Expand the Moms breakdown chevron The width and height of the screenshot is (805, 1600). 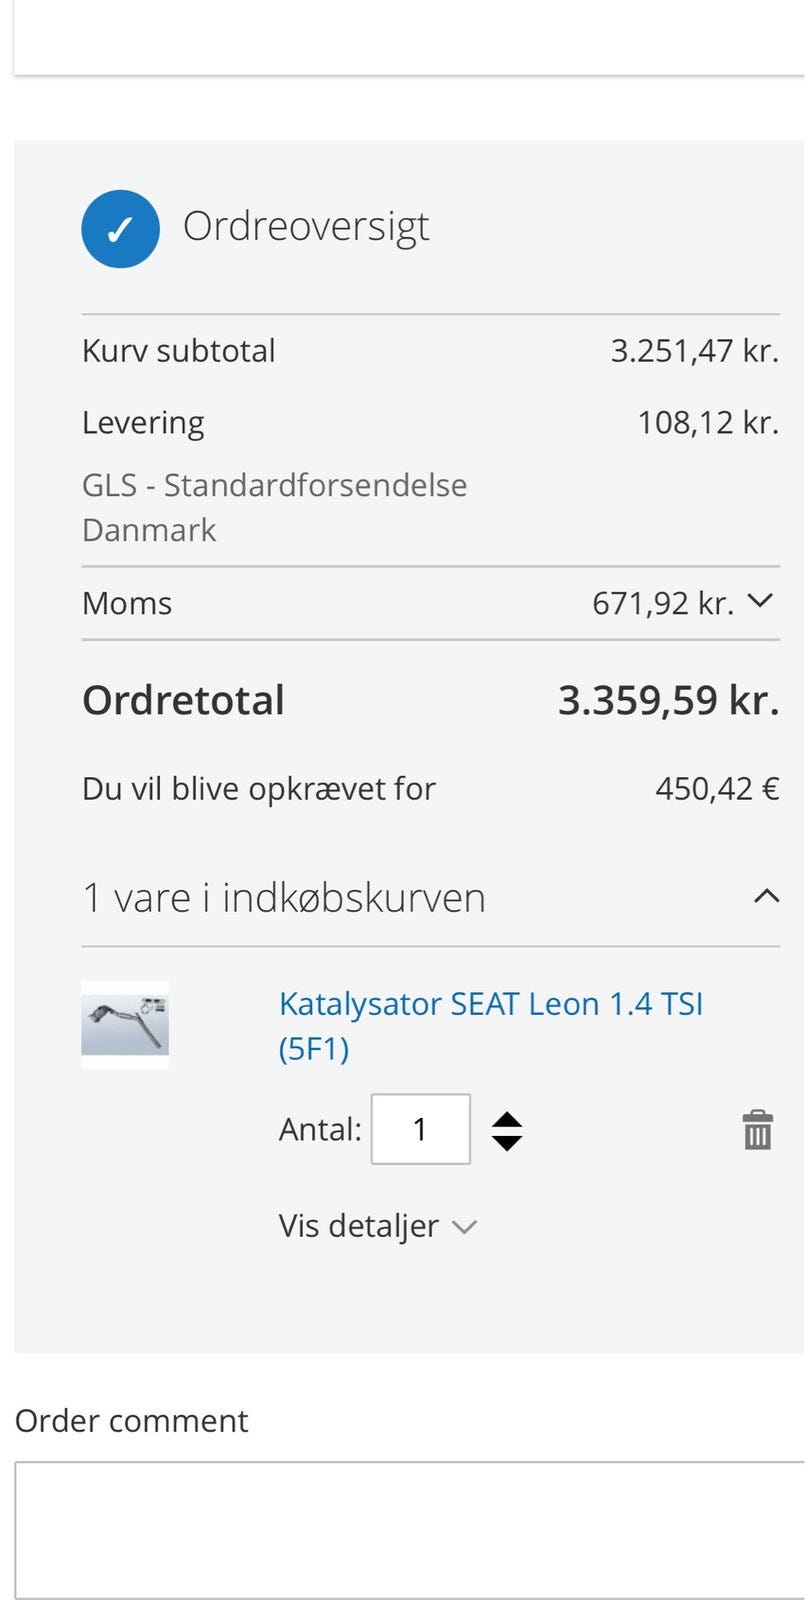(x=760, y=601)
